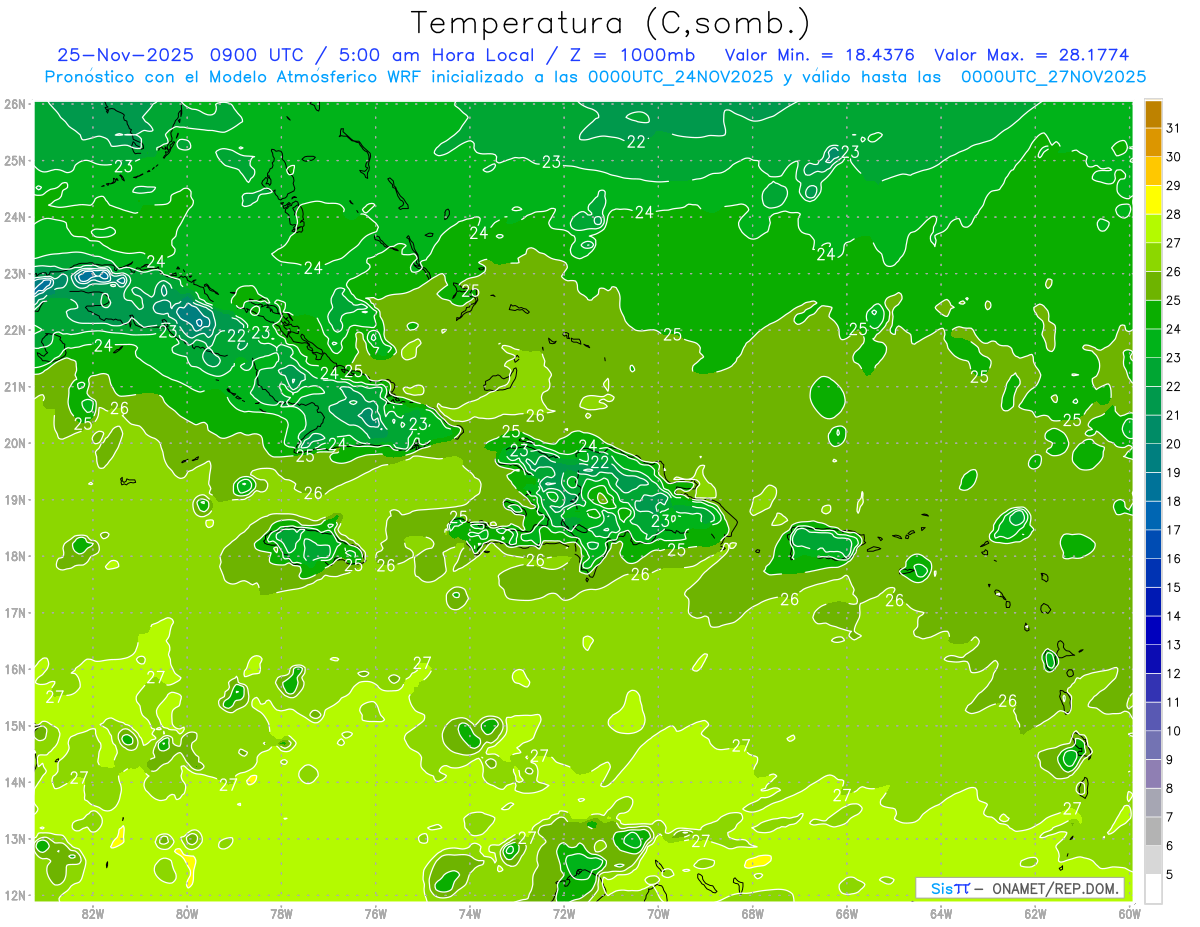The height and width of the screenshot is (927, 1200).
Task: Click the legend scale number 20
Action: (x=1174, y=444)
